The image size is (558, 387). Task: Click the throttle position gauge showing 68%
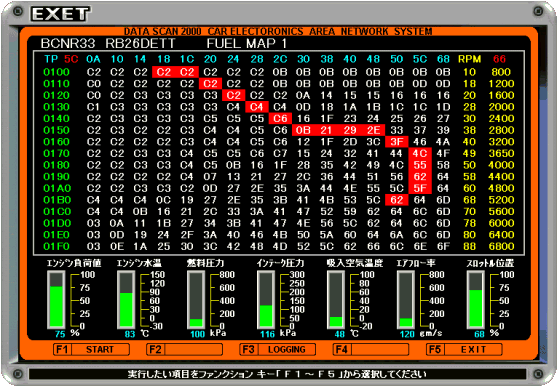pyautogui.click(x=476, y=300)
